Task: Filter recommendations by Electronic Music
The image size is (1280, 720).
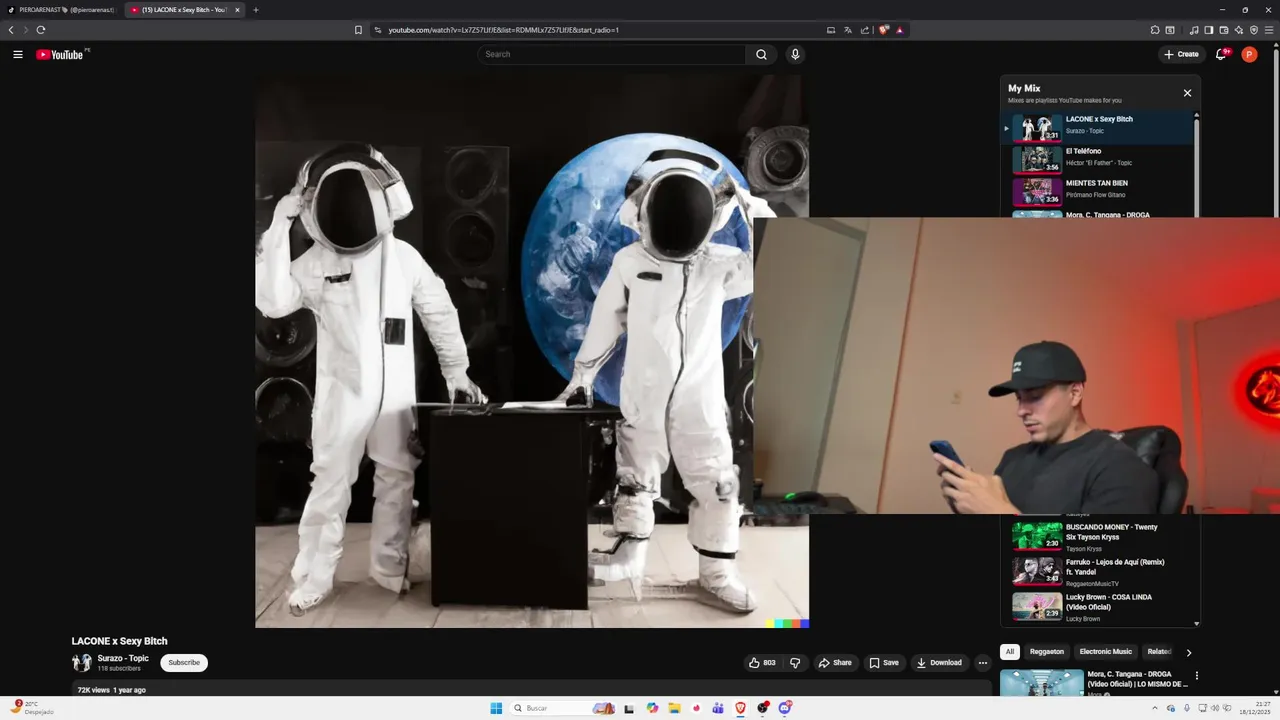Action: pyautogui.click(x=1106, y=652)
